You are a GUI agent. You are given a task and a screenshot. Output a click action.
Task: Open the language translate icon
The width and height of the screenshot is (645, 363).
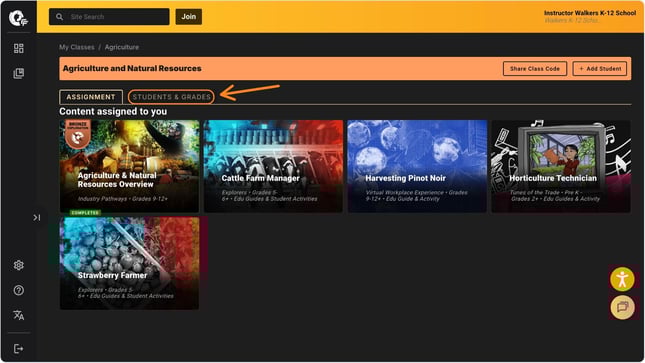(19, 315)
